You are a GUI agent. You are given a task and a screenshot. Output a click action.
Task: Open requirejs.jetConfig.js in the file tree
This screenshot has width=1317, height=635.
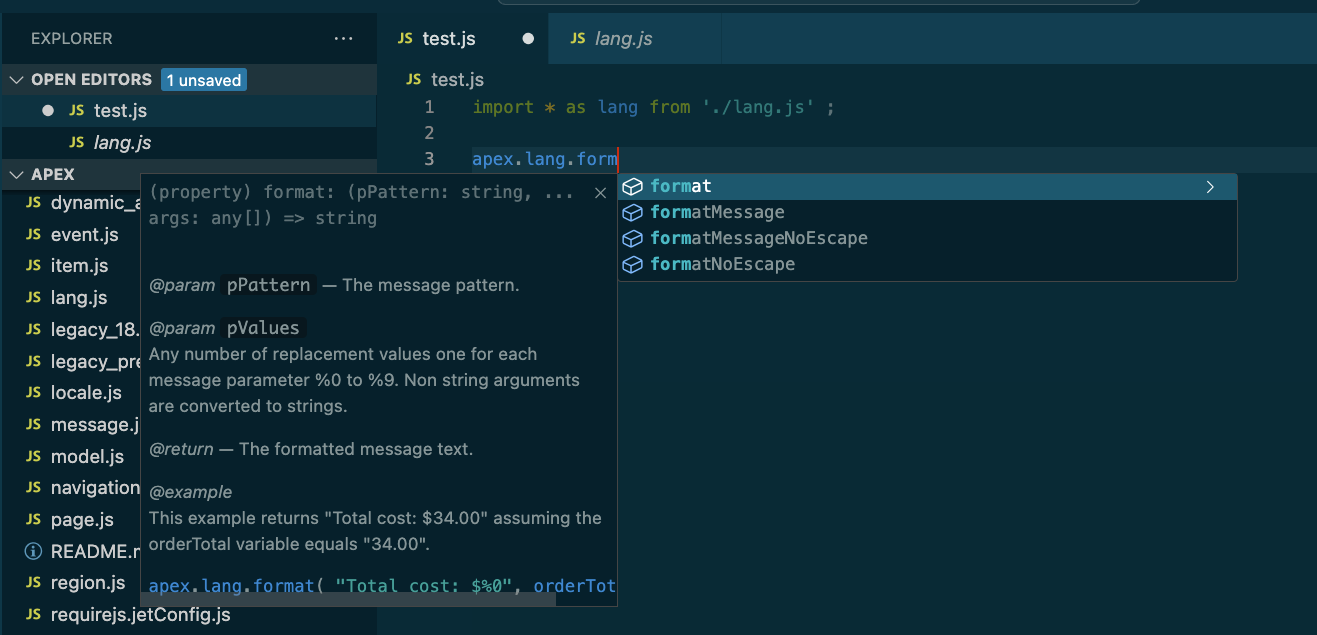pyautogui.click(x=140, y=614)
